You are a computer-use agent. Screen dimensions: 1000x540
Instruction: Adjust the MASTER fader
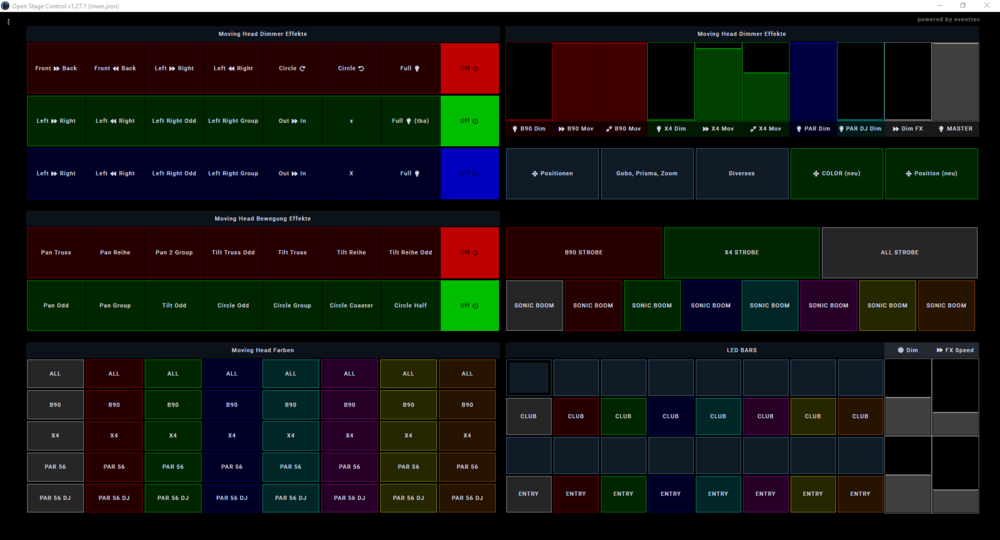pos(955,82)
